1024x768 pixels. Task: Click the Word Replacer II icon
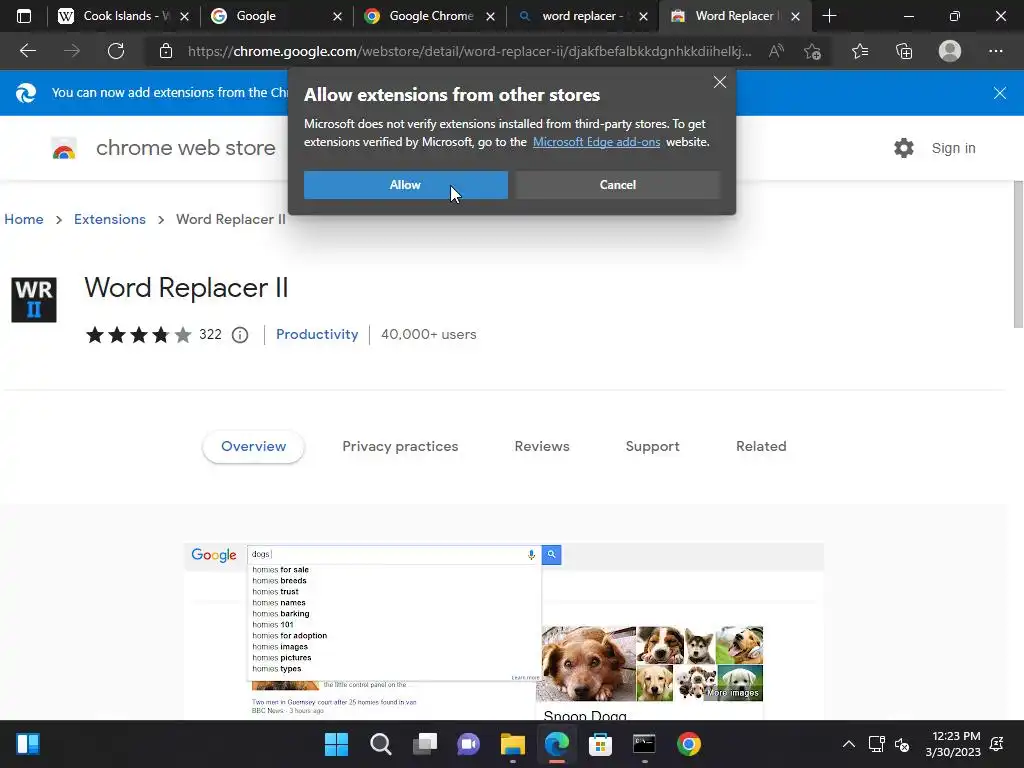(x=34, y=300)
